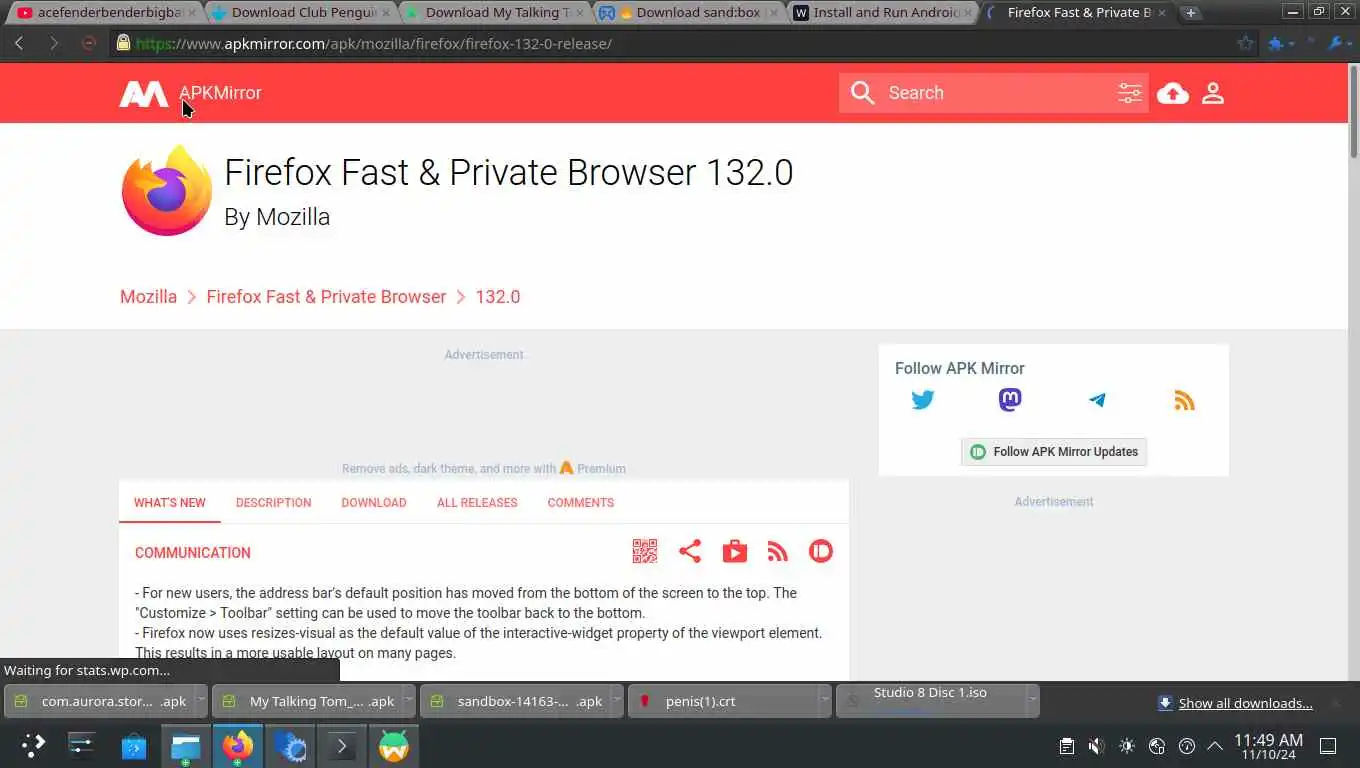The height and width of the screenshot is (768, 1360).
Task: Expand Studio 8 Disc 1.iso options arrow
Action: tap(1032, 701)
